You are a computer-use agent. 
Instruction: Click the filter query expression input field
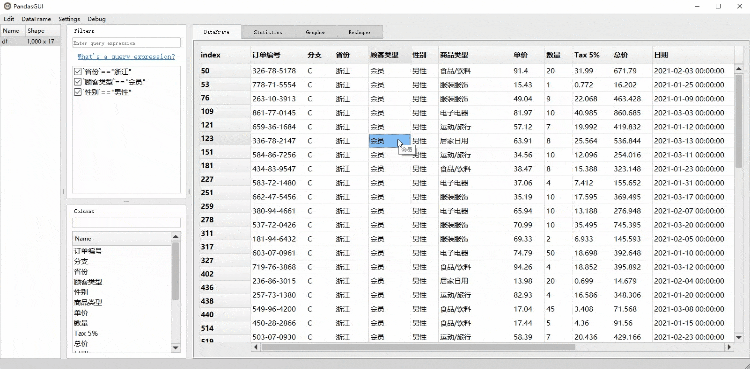pos(126,43)
